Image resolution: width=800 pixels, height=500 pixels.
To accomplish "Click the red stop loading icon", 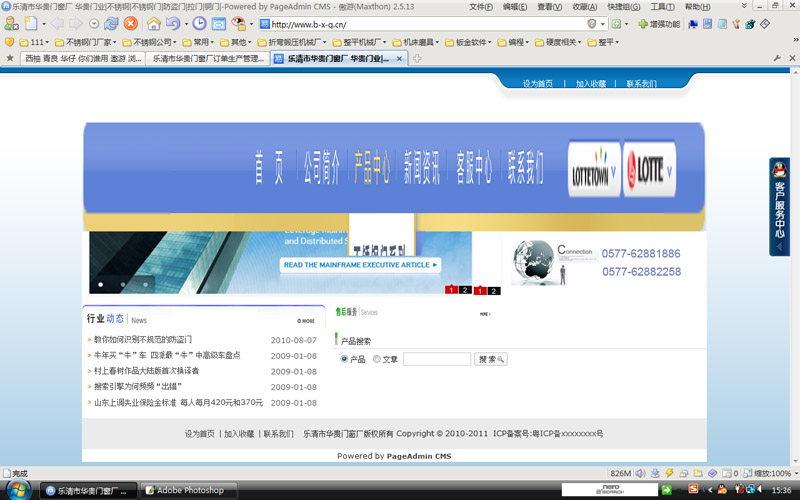I will (x=130, y=23).
